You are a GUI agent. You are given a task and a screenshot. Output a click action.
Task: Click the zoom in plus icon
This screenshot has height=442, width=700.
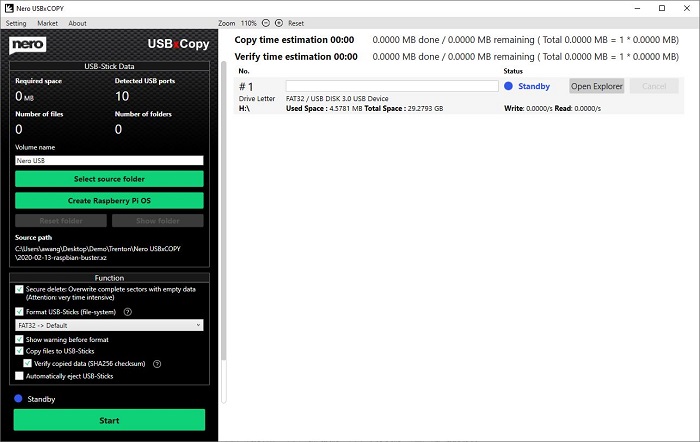tap(279, 23)
